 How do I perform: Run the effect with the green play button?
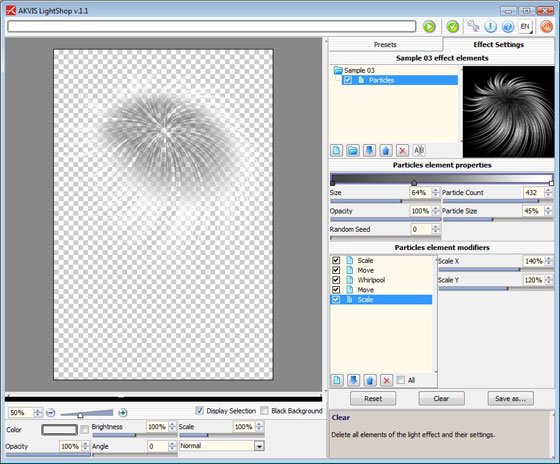coord(429,26)
